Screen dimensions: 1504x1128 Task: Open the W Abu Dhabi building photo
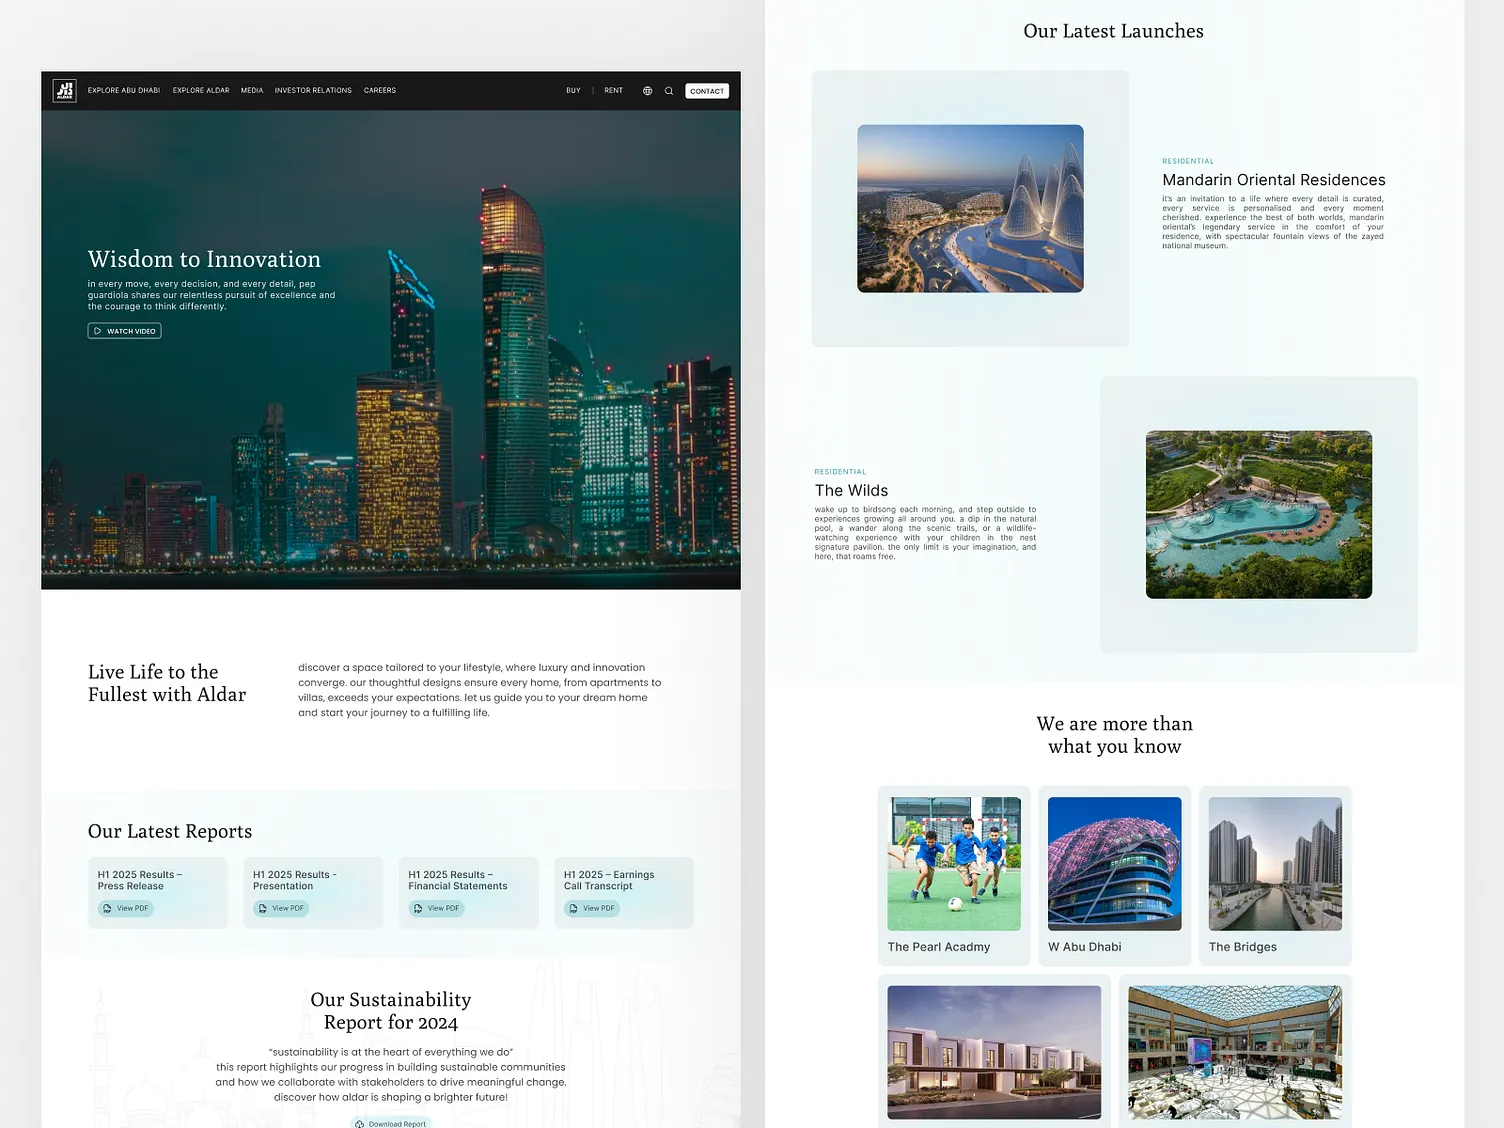tap(1115, 864)
